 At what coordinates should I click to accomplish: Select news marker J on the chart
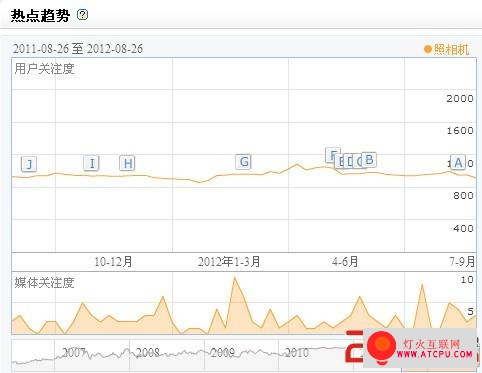click(x=29, y=164)
